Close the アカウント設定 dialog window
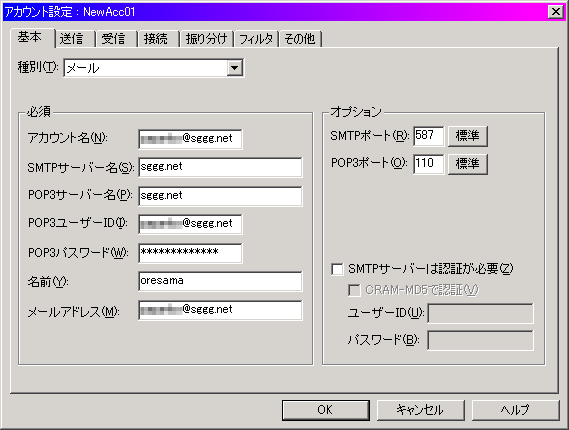The image size is (569, 430). tap(556, 12)
